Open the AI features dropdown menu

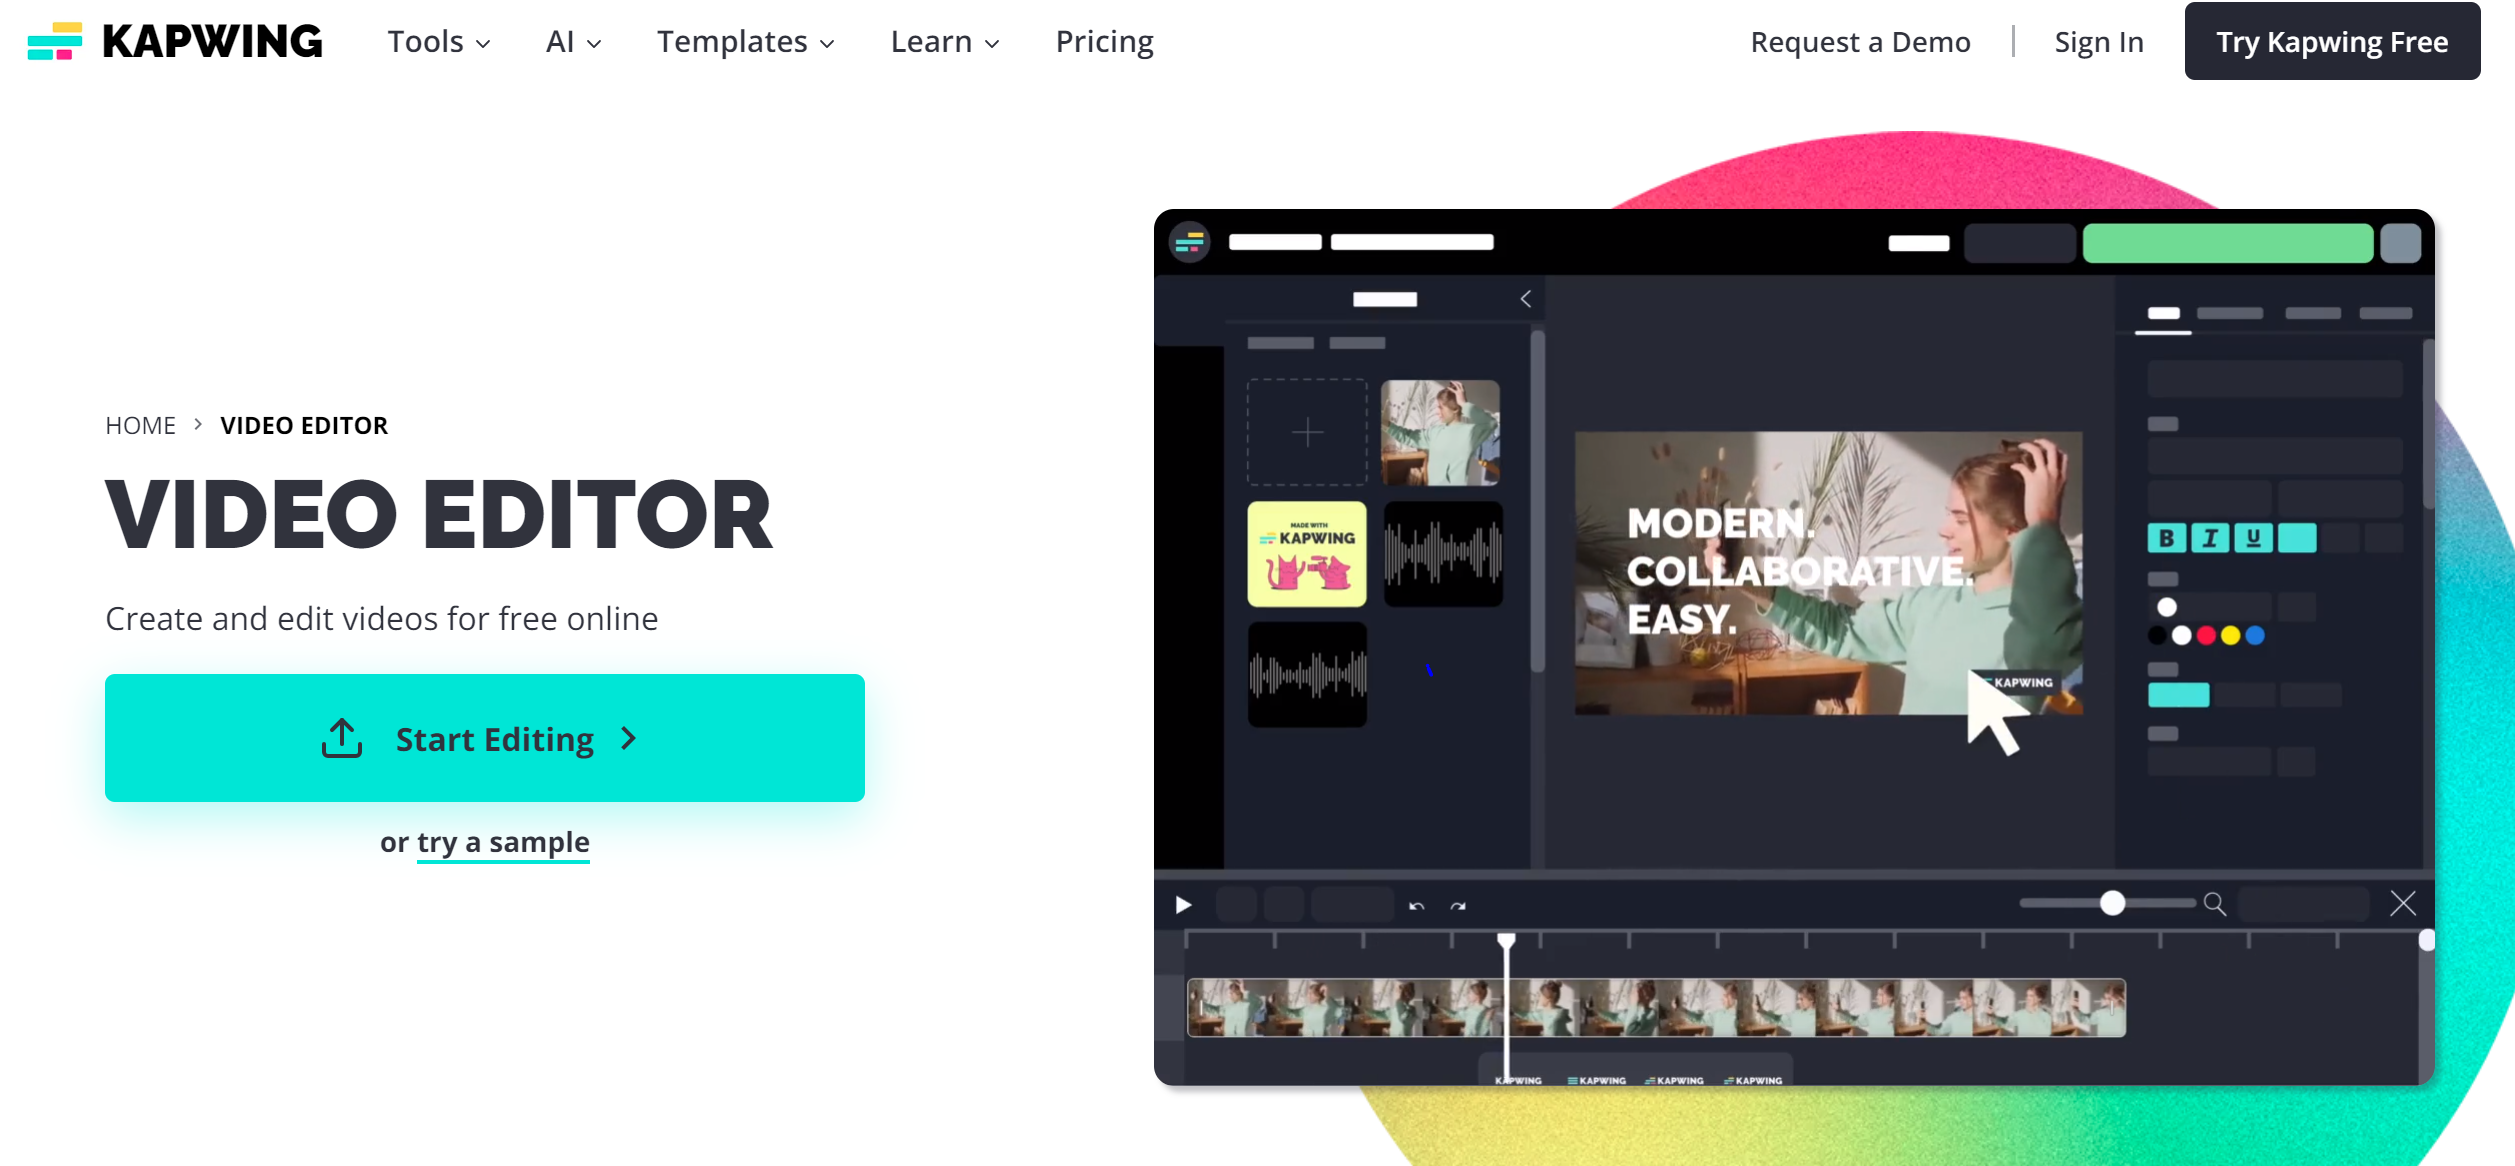(x=573, y=40)
